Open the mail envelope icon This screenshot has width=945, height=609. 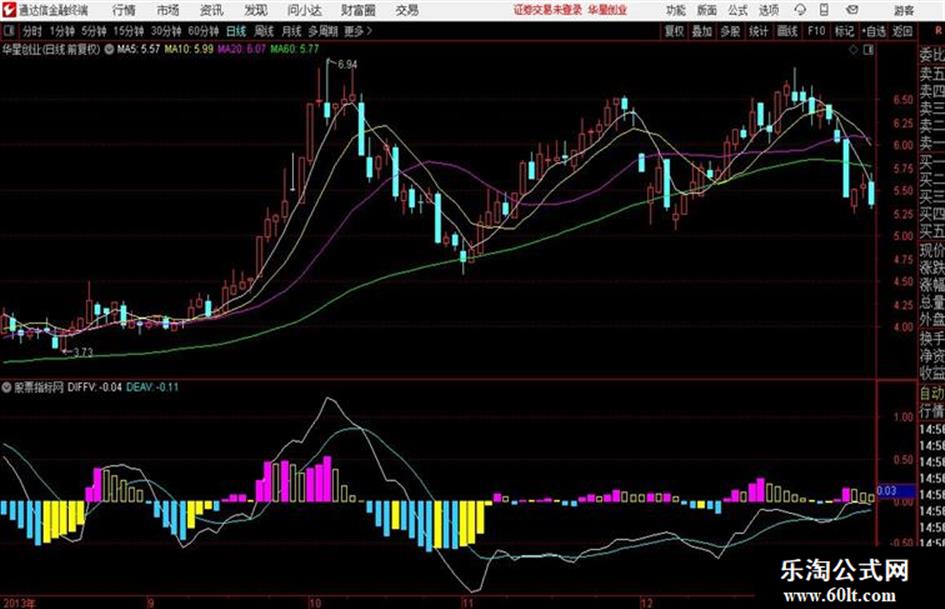tap(852, 10)
